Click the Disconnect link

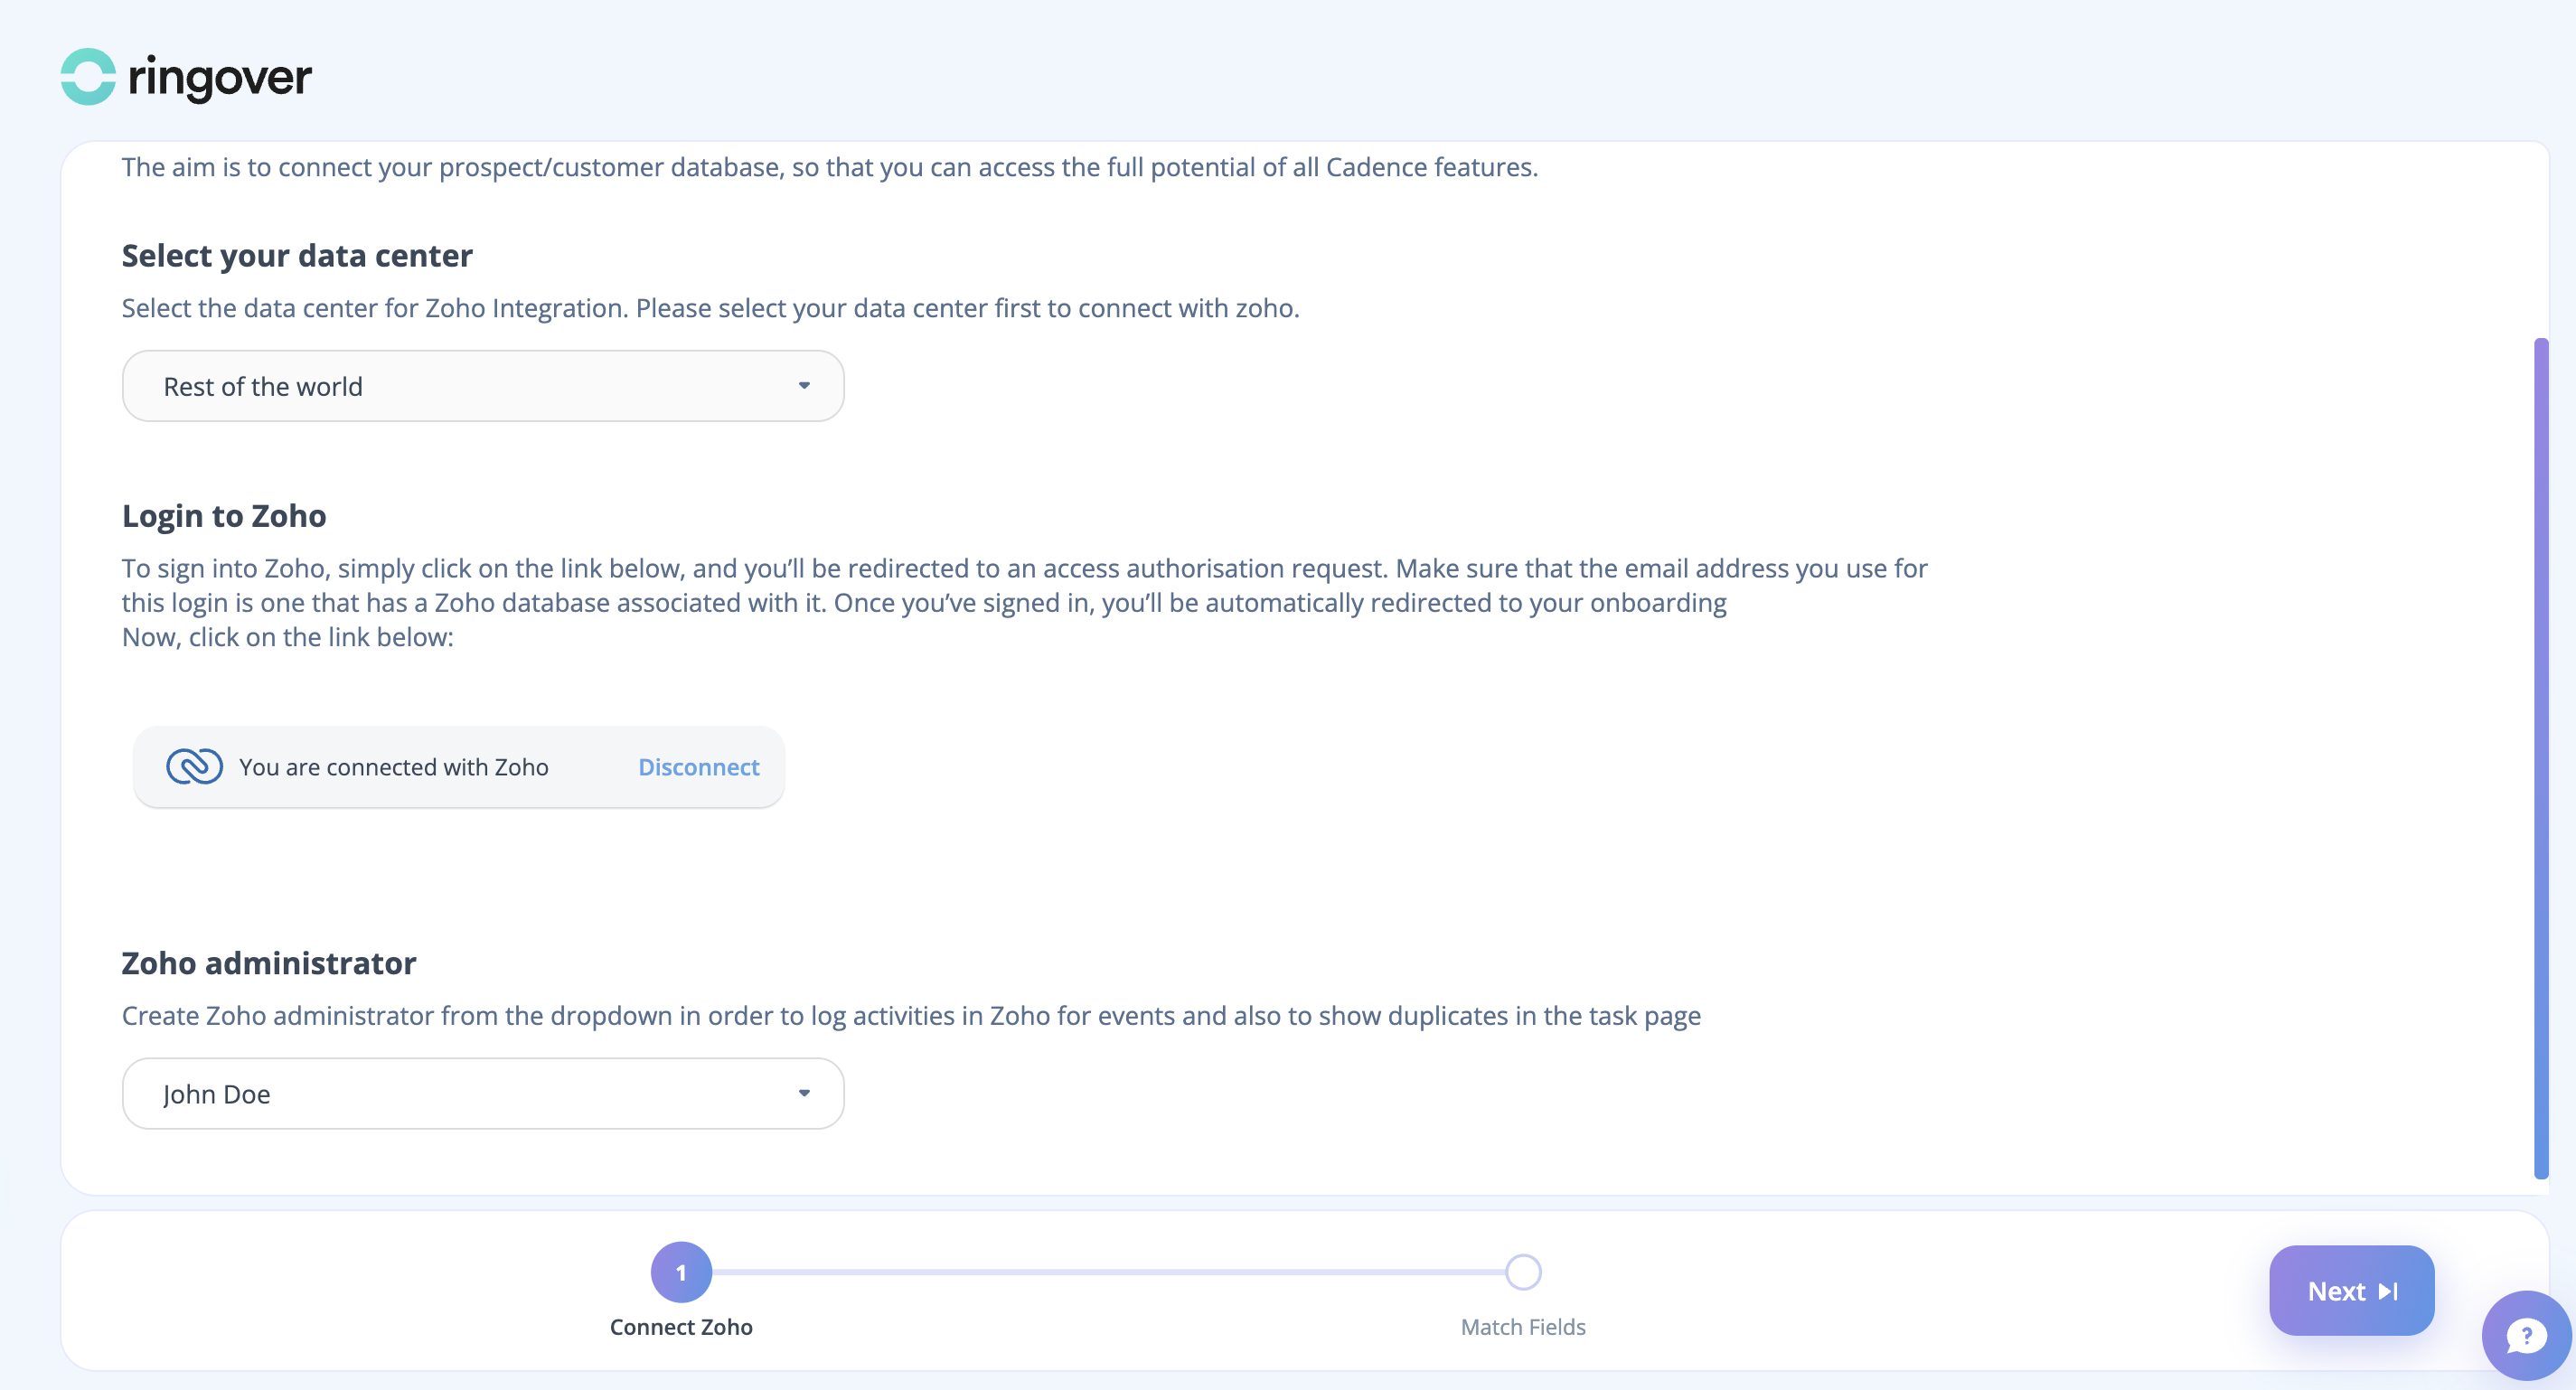tap(699, 767)
